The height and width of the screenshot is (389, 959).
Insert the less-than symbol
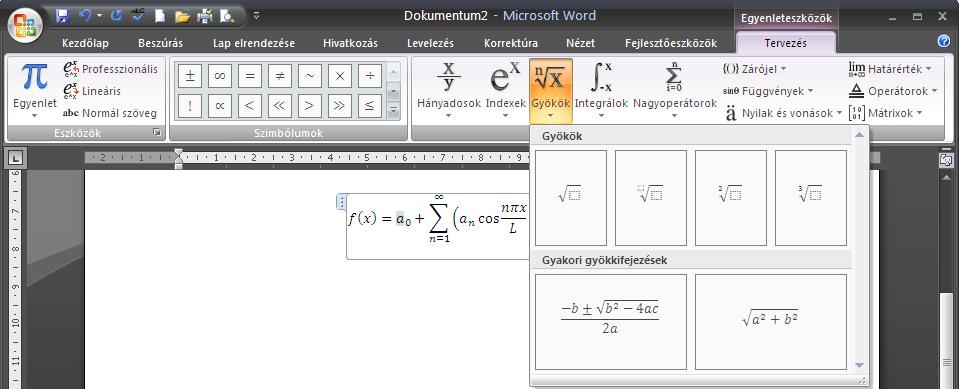(x=250, y=106)
